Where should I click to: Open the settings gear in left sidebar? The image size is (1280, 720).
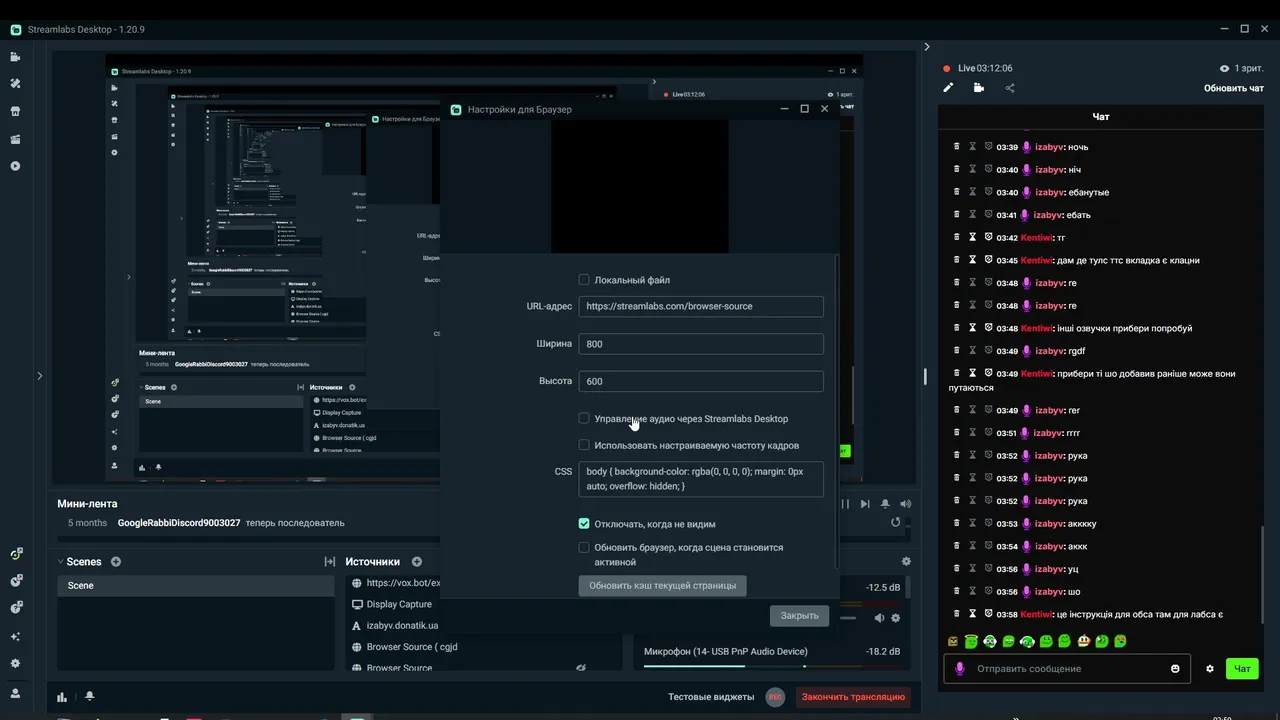pyautogui.click(x=15, y=663)
